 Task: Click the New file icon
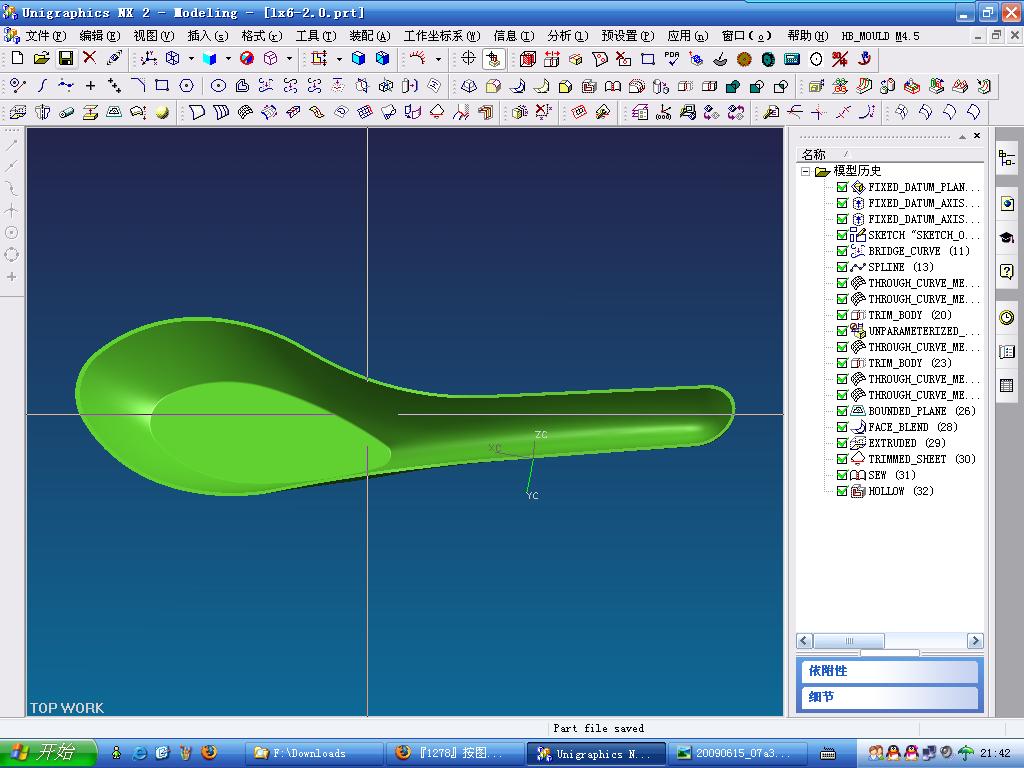[x=18, y=59]
